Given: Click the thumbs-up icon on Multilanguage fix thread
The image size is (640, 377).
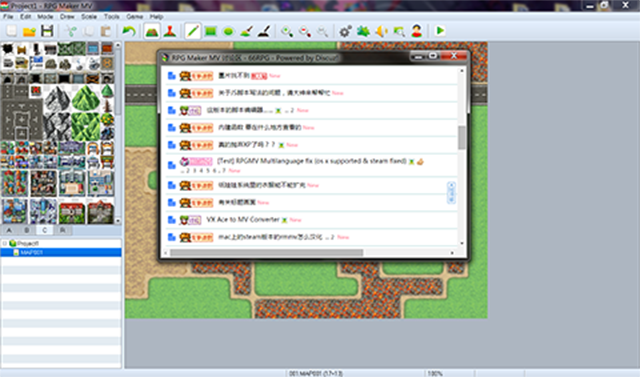Looking at the screenshot, I should (420, 162).
